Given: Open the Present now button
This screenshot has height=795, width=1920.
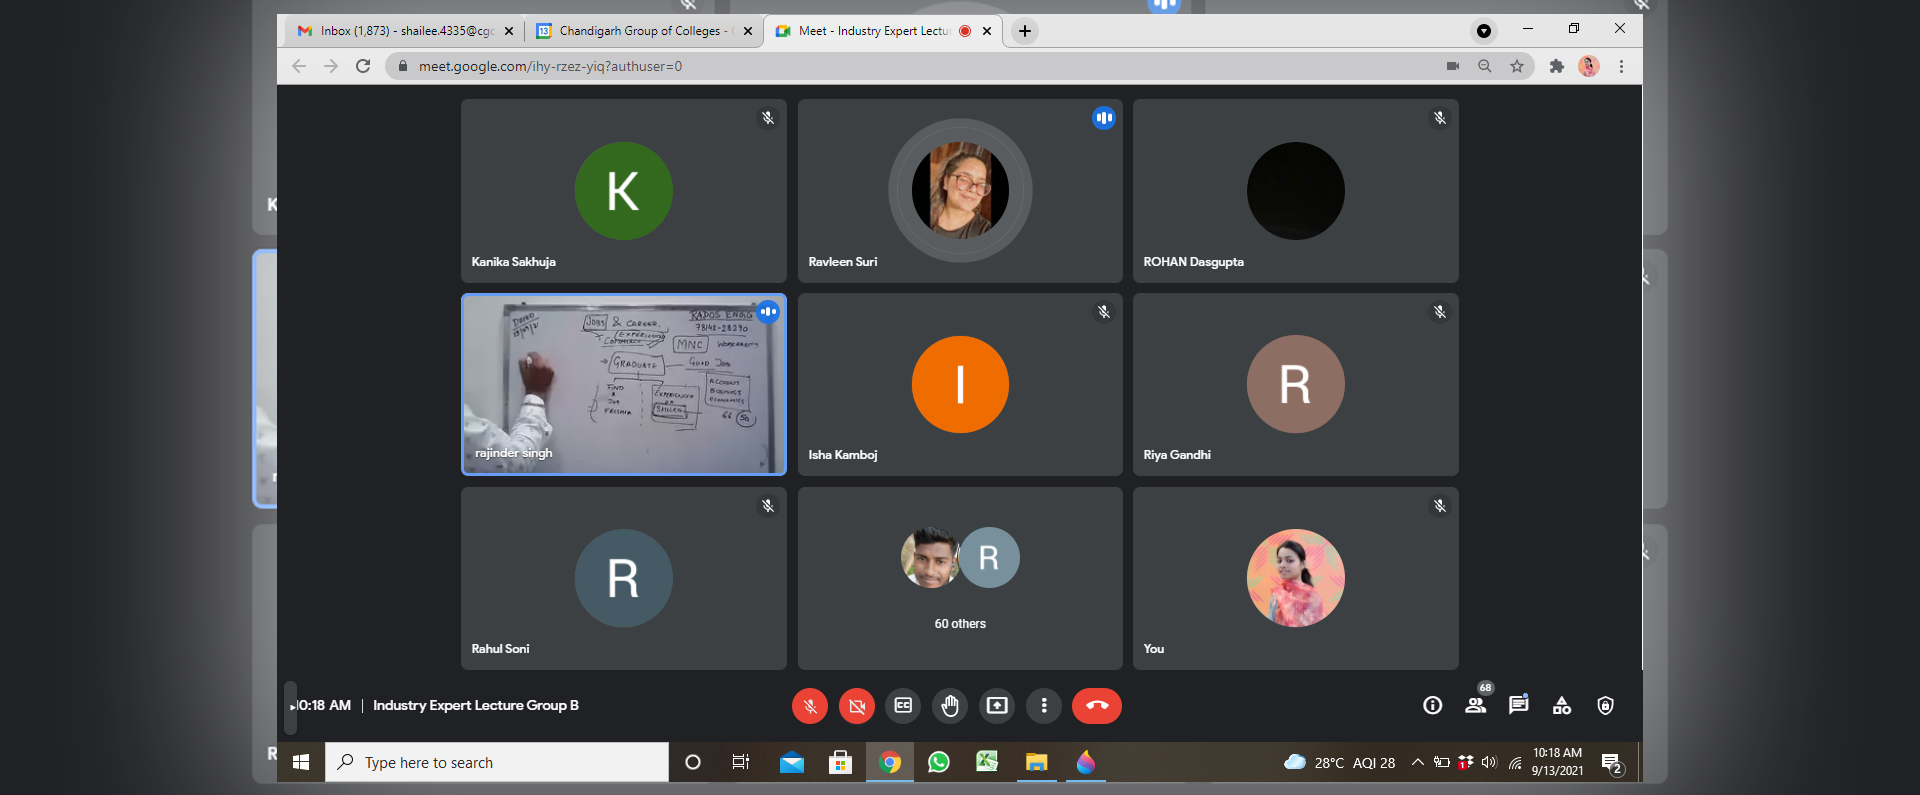Looking at the screenshot, I should 997,706.
